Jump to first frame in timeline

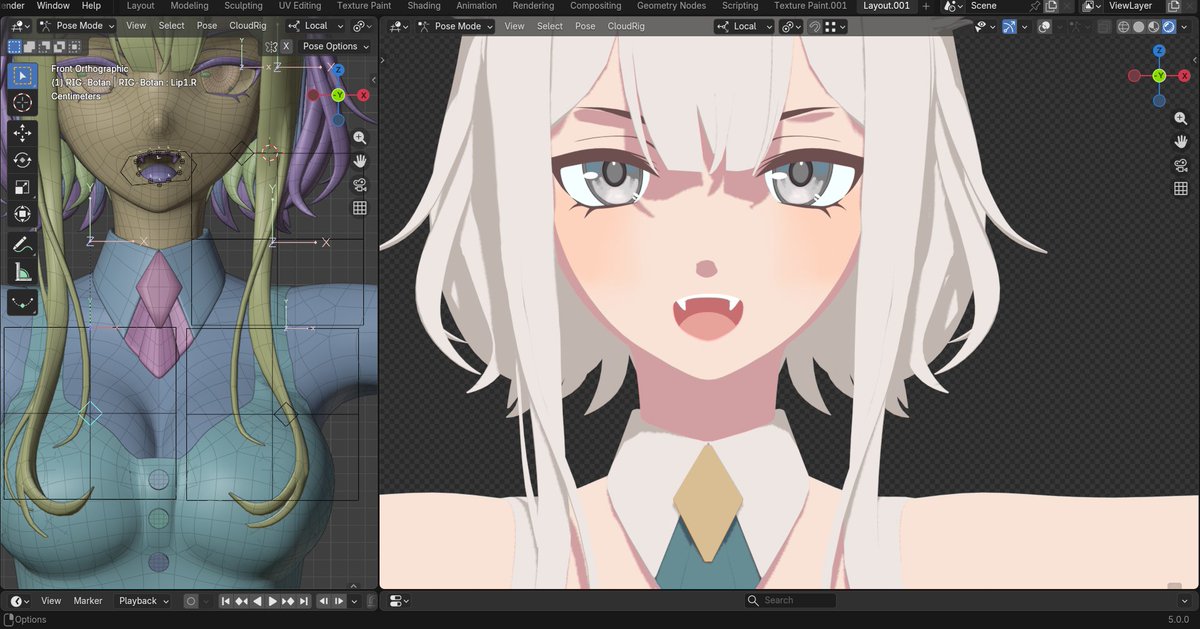pos(226,601)
